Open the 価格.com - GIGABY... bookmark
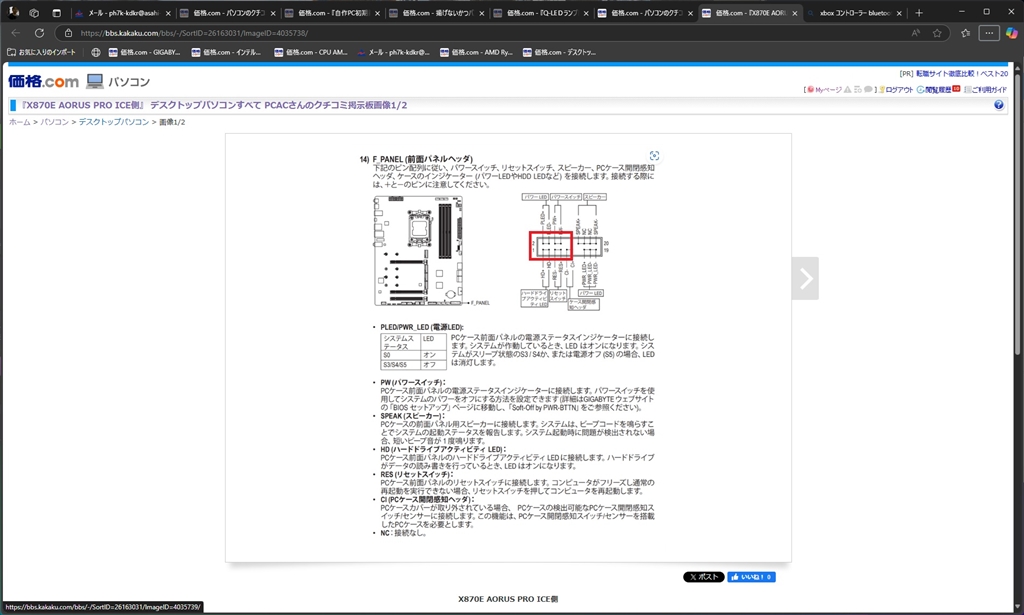 pyautogui.click(x=144, y=52)
